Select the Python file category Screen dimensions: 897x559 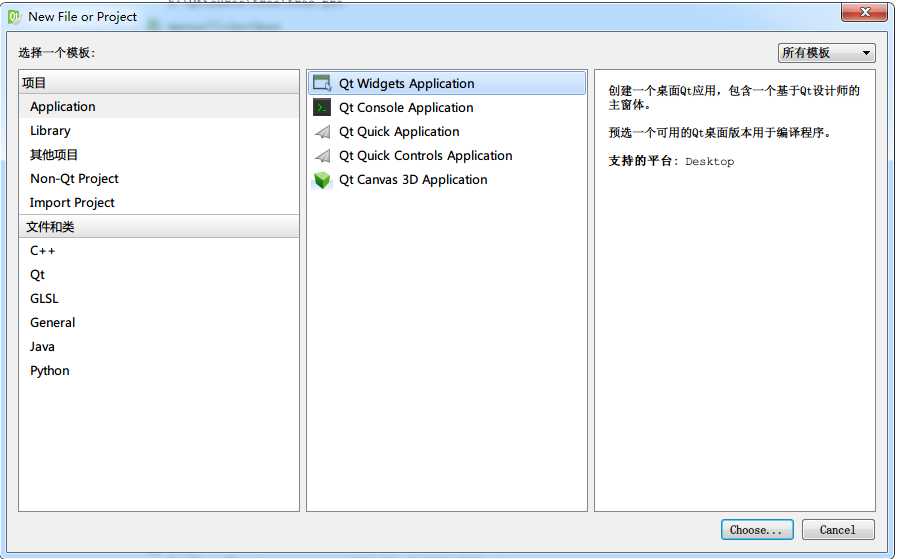(159, 371)
